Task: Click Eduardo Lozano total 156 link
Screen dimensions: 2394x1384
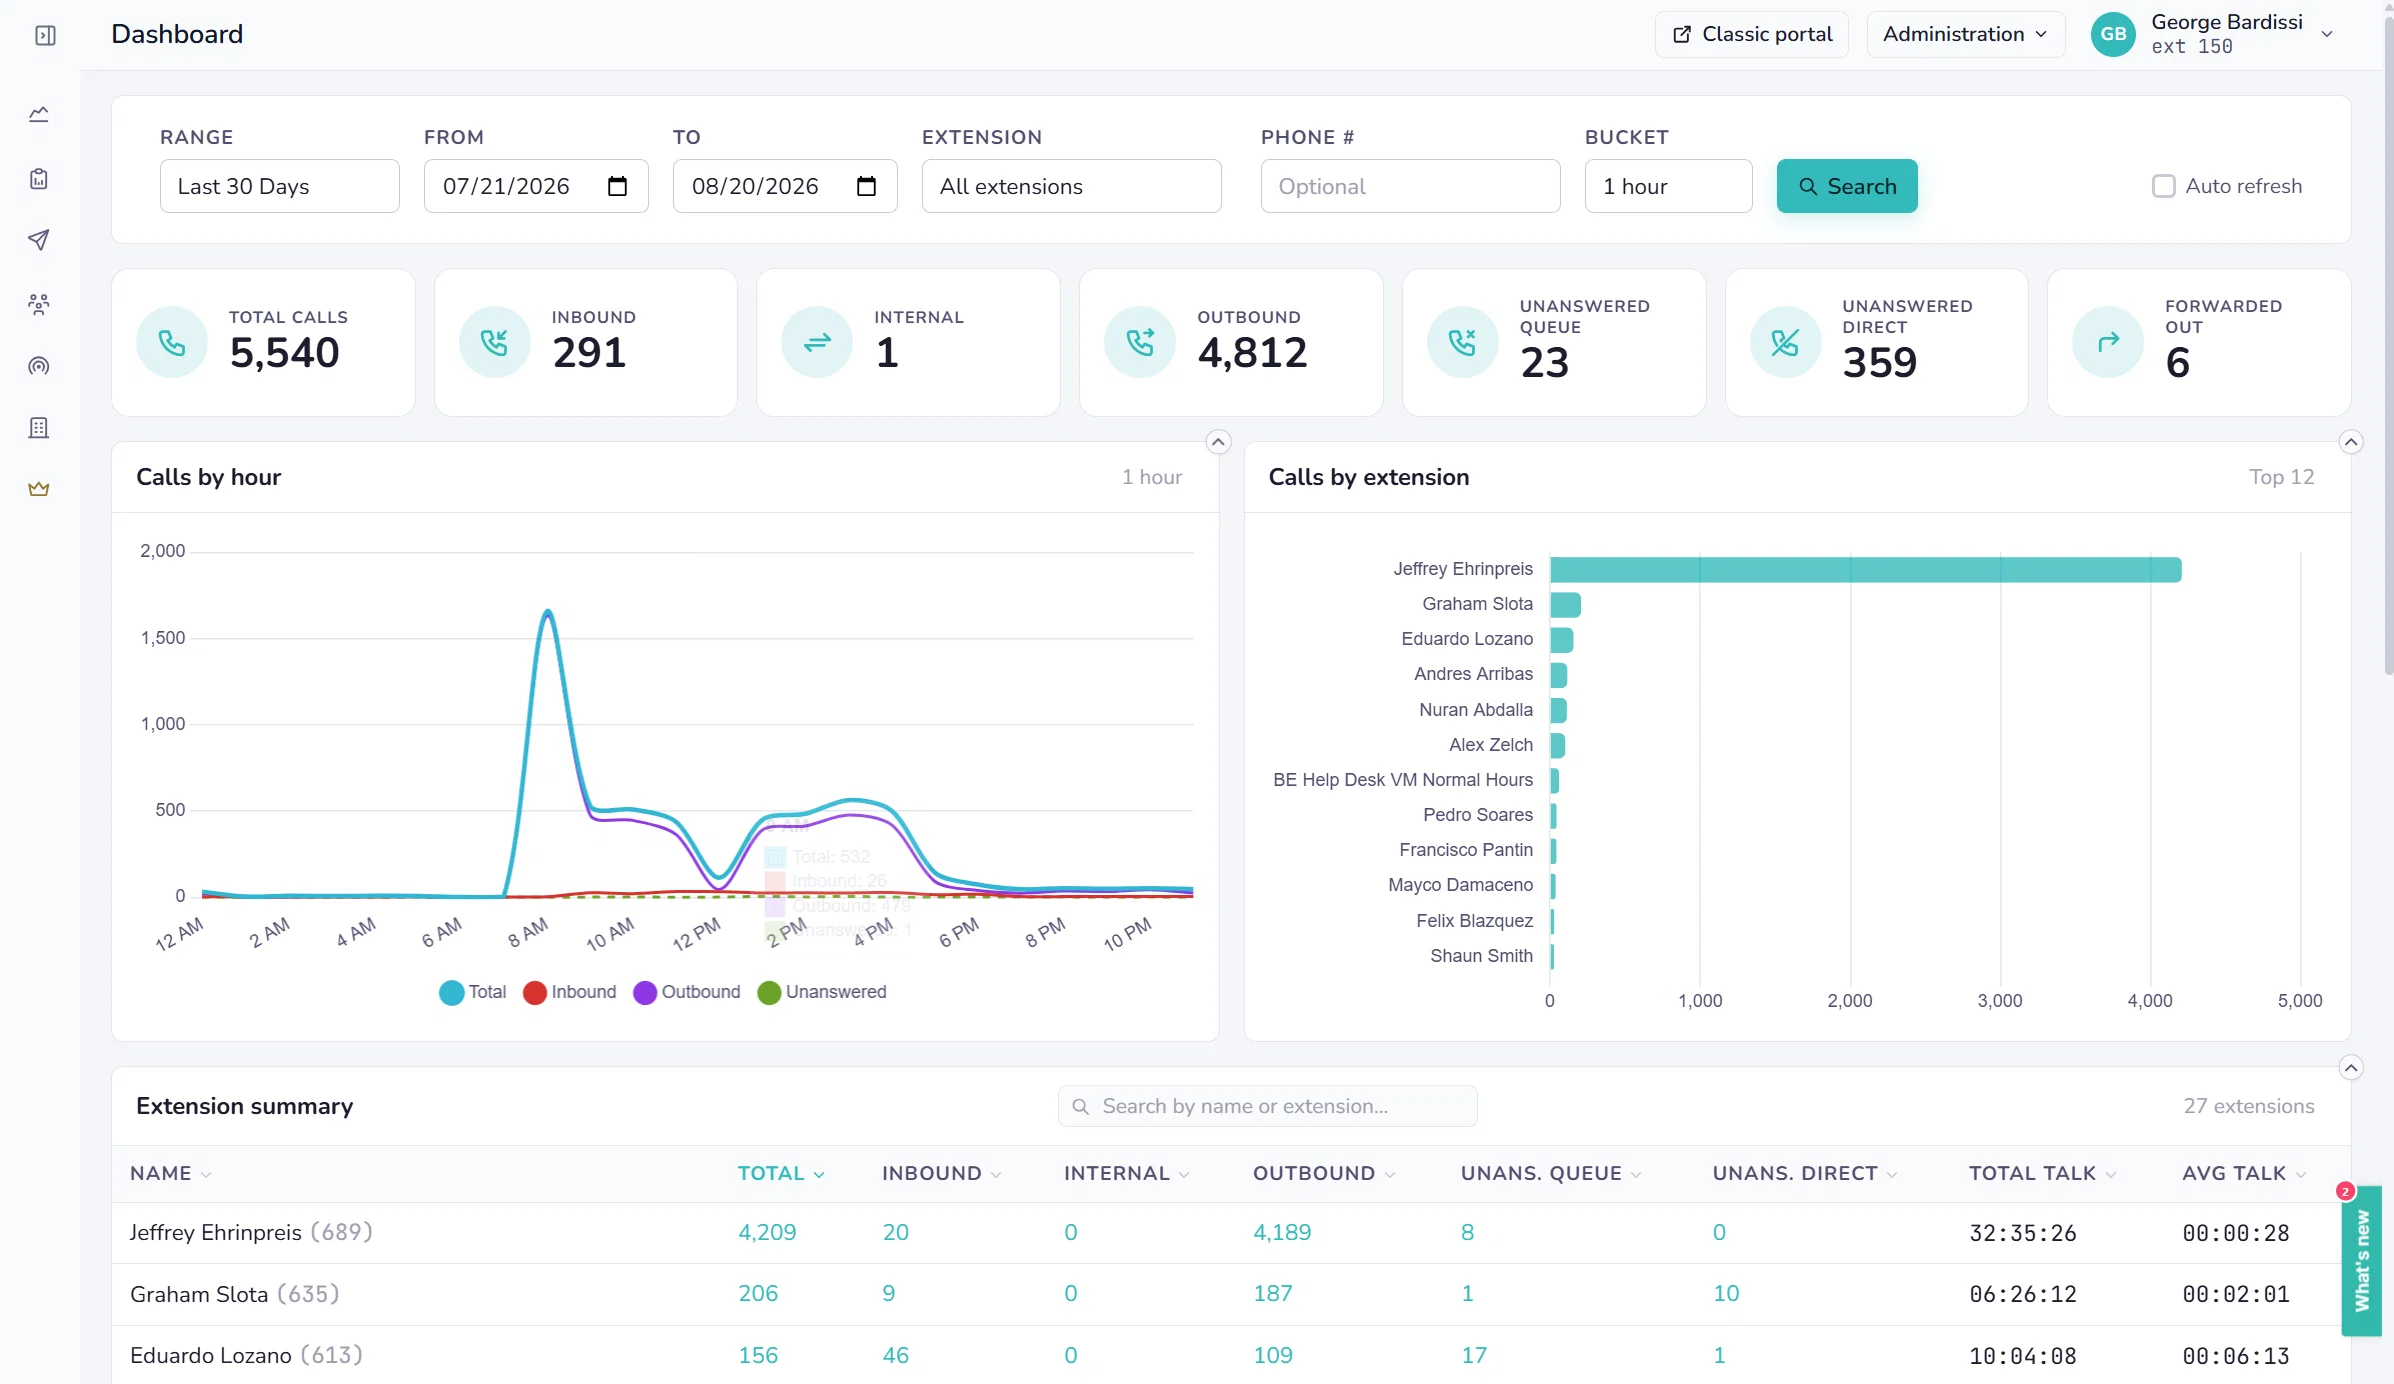Action: click(x=758, y=1356)
